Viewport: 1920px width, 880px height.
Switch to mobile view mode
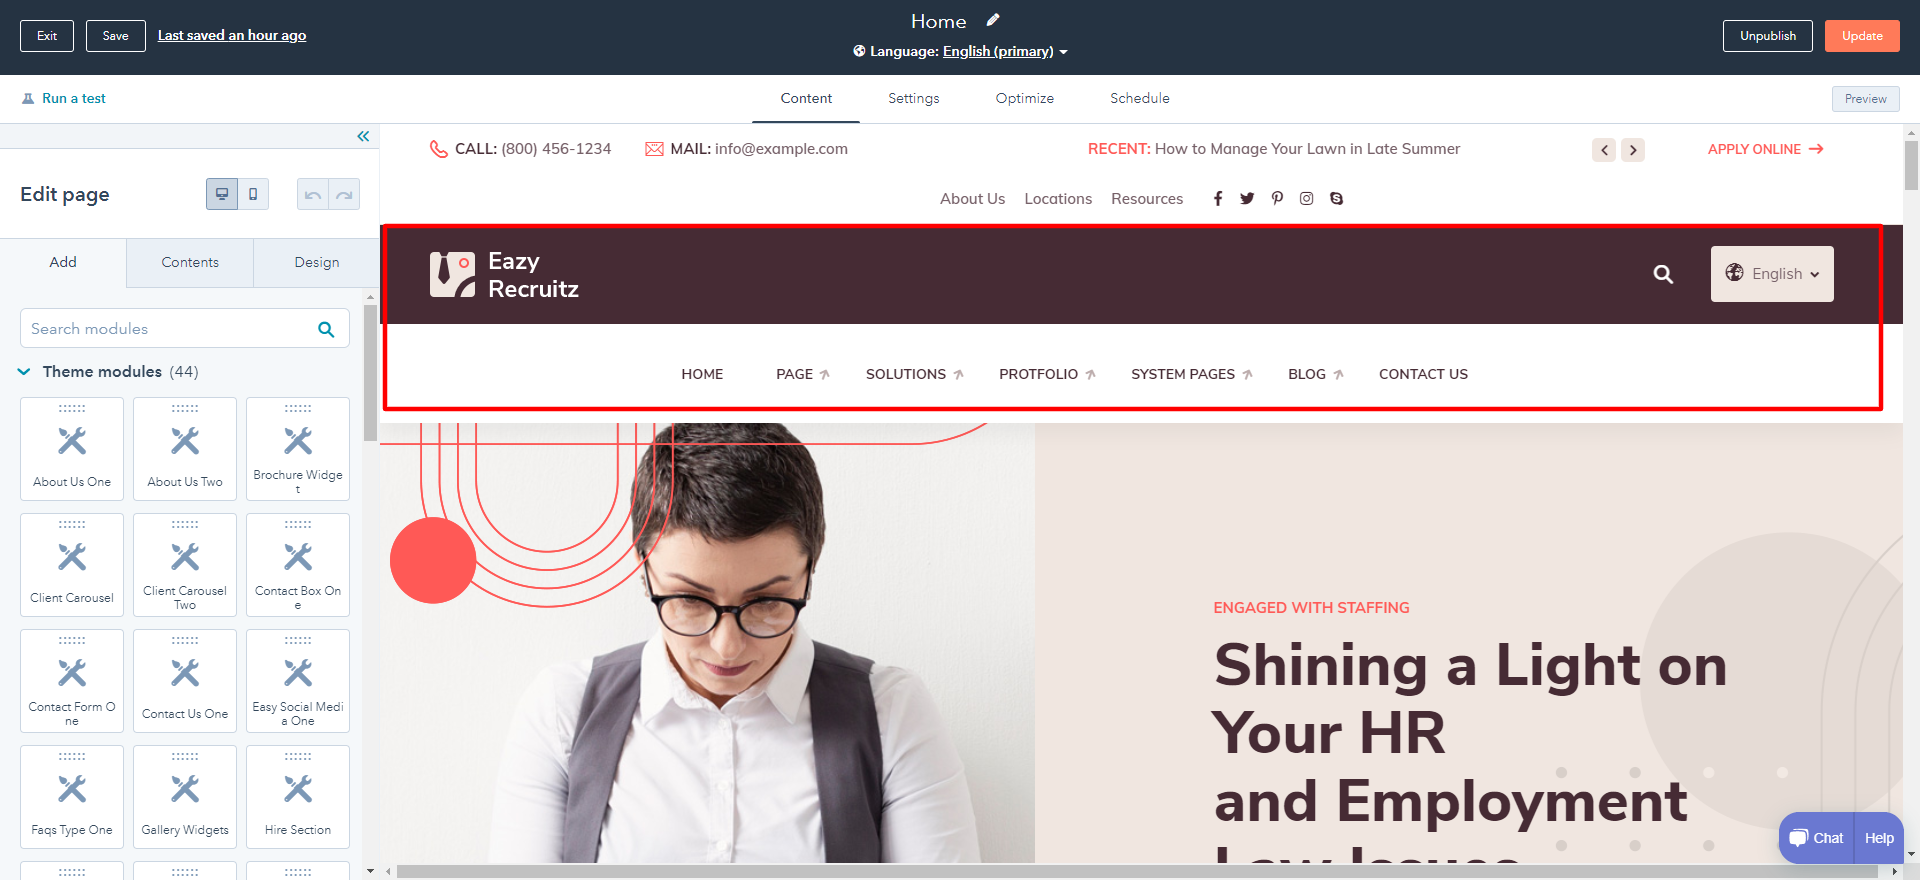coord(253,194)
